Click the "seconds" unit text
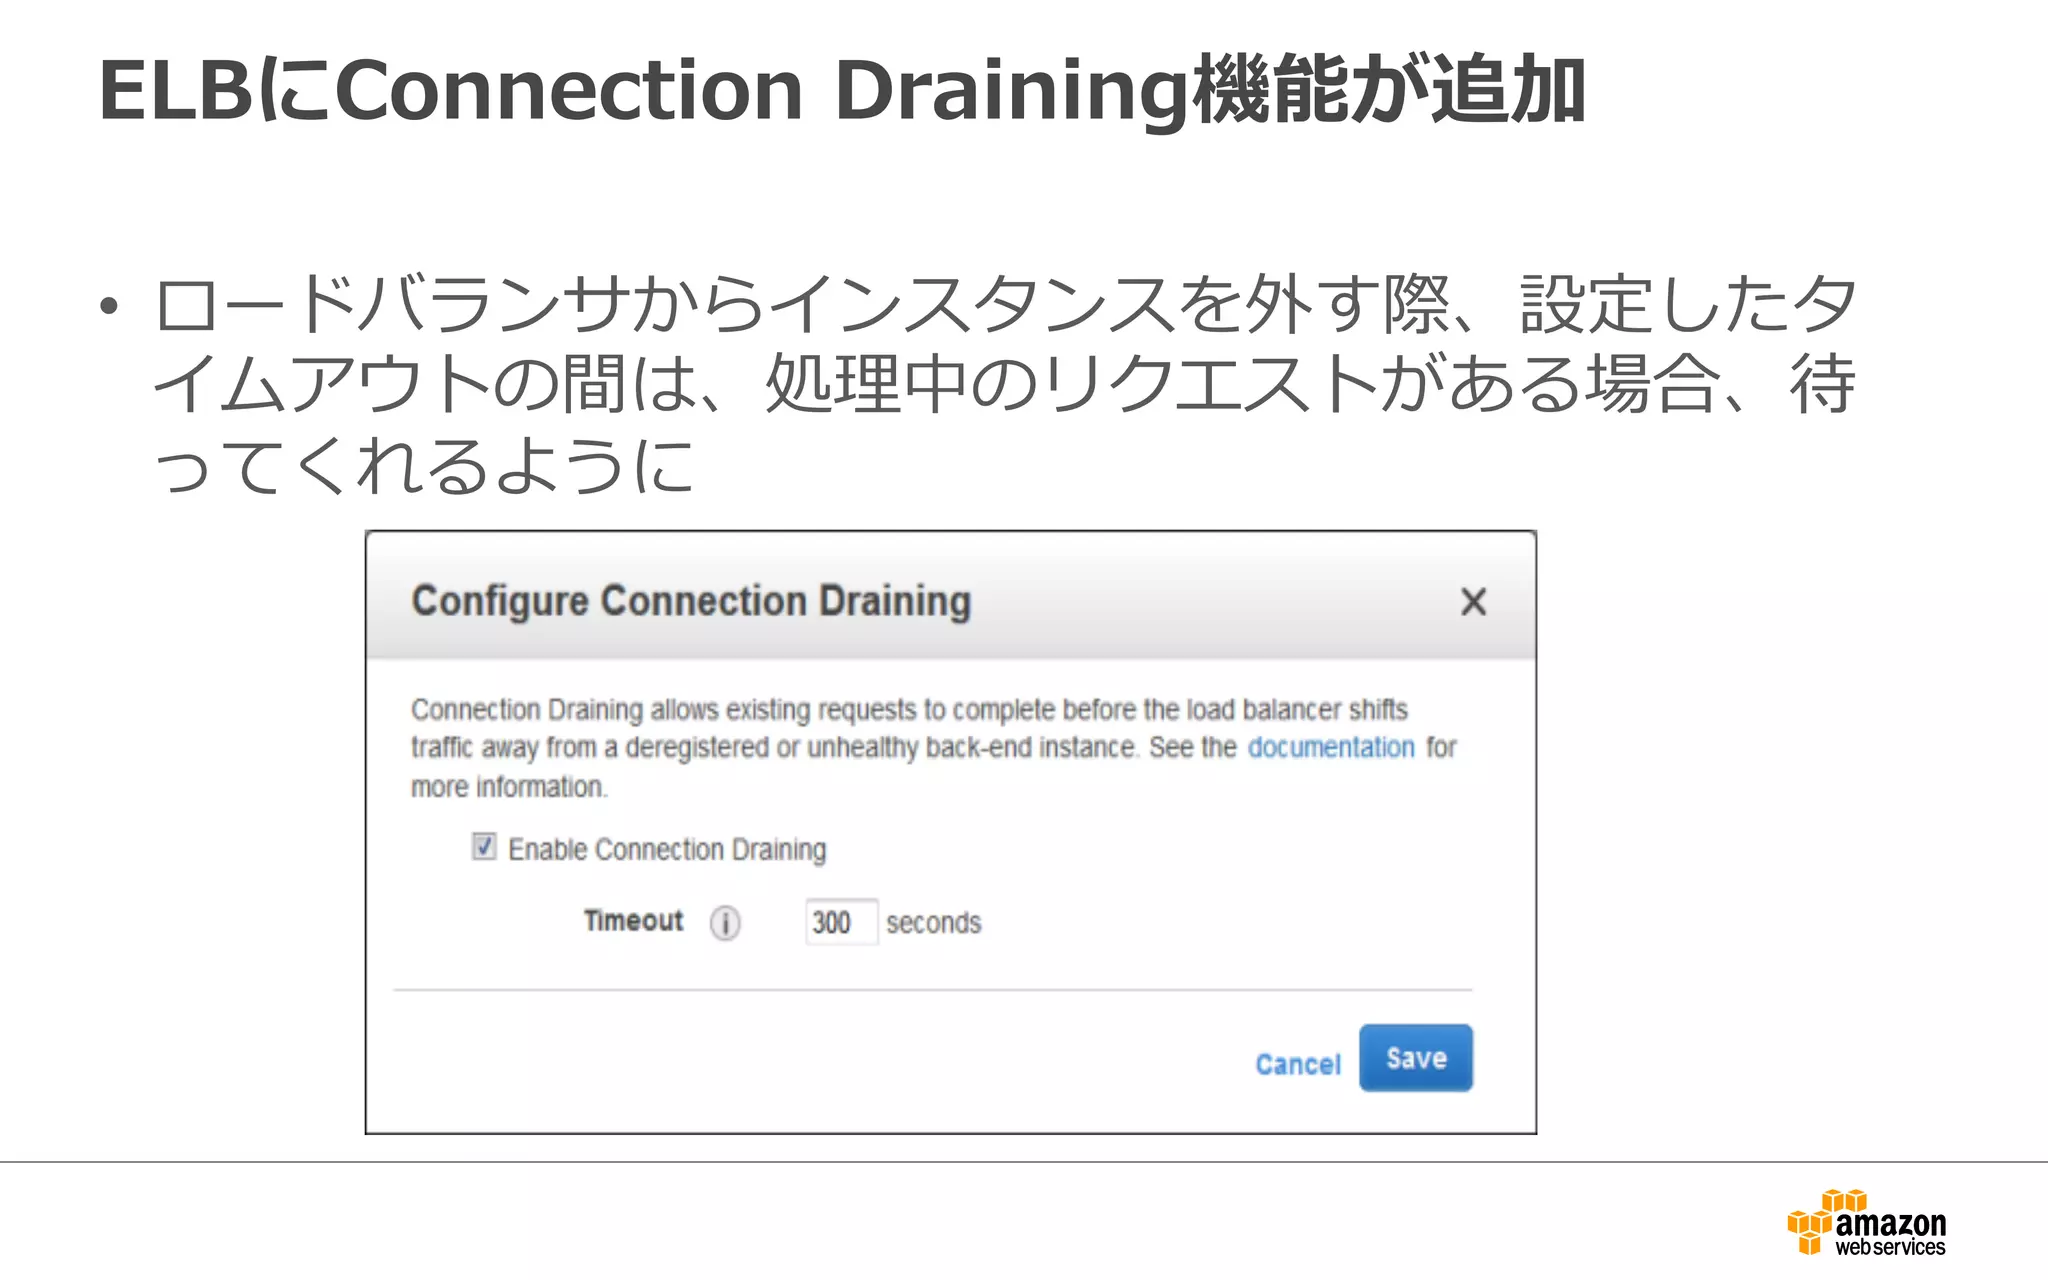This screenshot has width=2048, height=1280. pos(933,922)
